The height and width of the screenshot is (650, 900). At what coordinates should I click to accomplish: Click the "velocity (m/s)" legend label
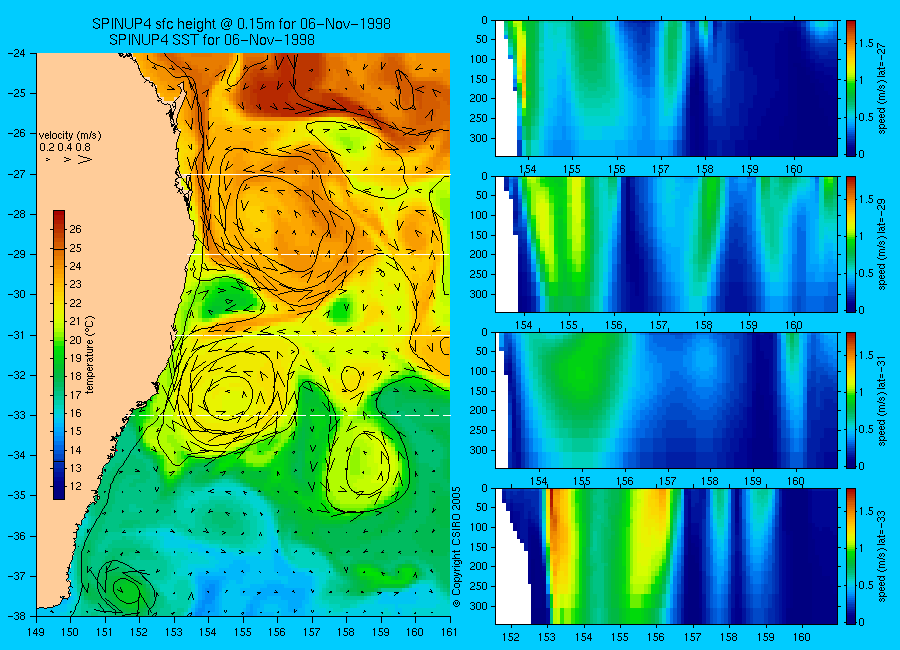point(70,136)
